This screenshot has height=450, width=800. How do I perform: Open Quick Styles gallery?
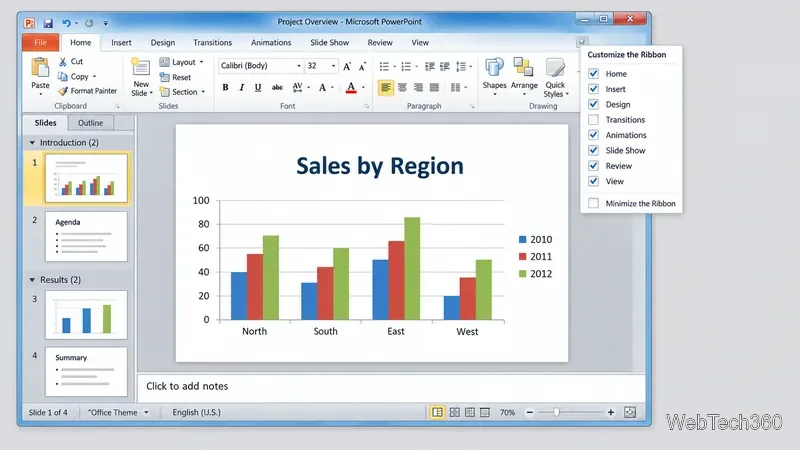555,78
